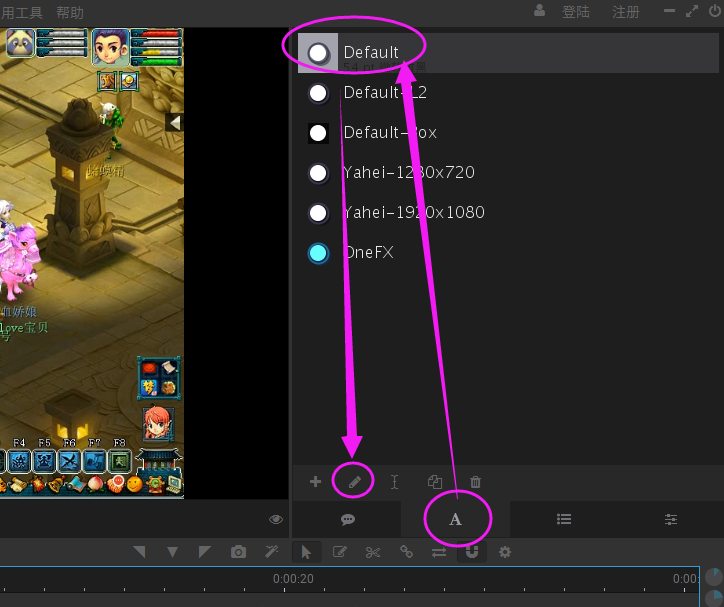724x607 pixels.
Task: Open the 用工具 menu
Action: click(x=22, y=12)
